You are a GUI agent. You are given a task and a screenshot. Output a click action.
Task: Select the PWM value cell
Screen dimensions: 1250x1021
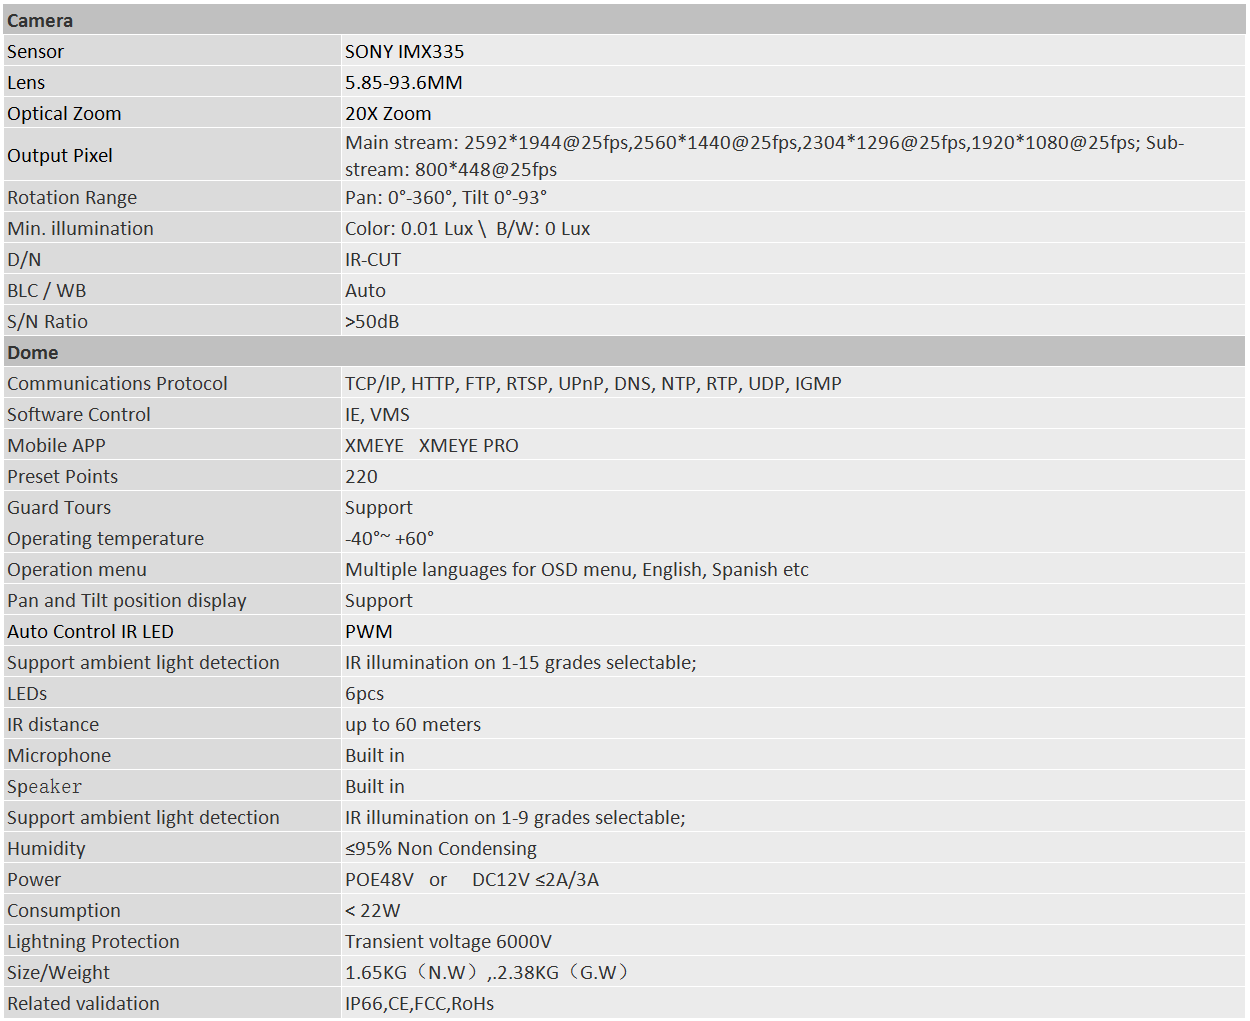pyautogui.click(x=369, y=631)
